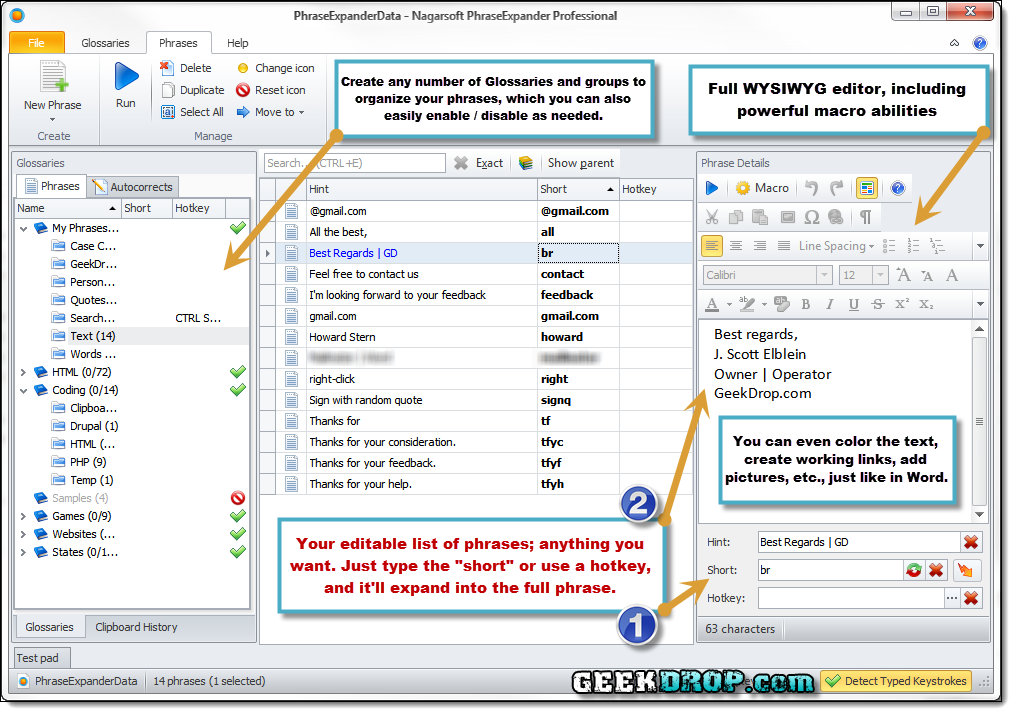Insert a picture into the phrase
The image size is (1014, 714).
[787, 217]
